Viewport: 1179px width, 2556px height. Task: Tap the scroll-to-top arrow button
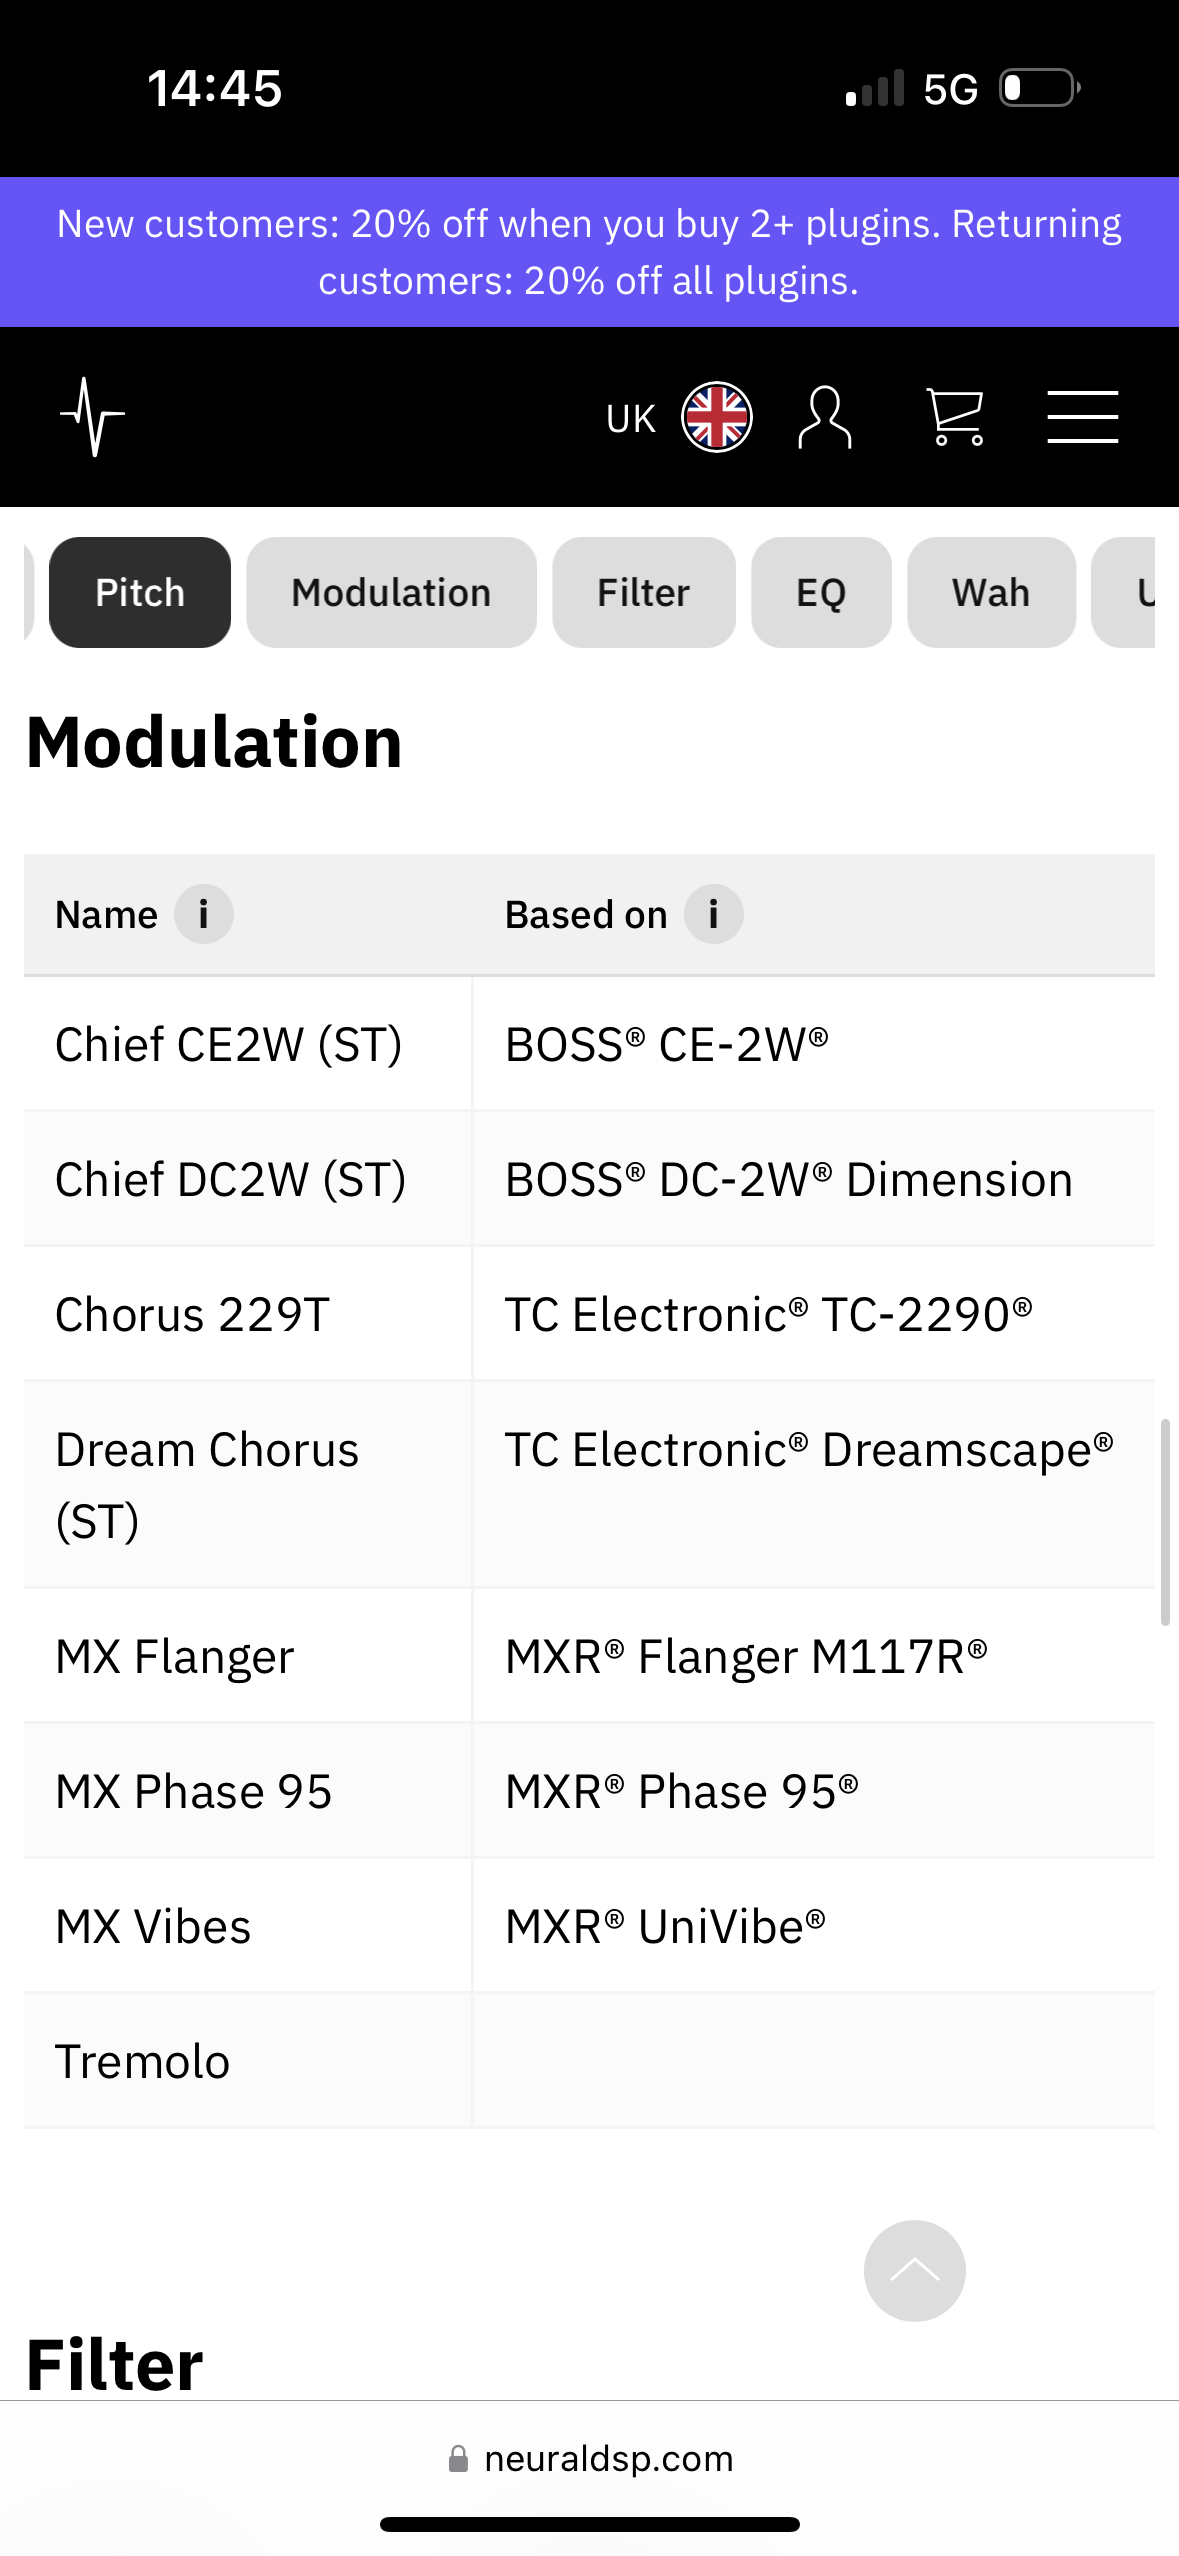pos(914,2270)
